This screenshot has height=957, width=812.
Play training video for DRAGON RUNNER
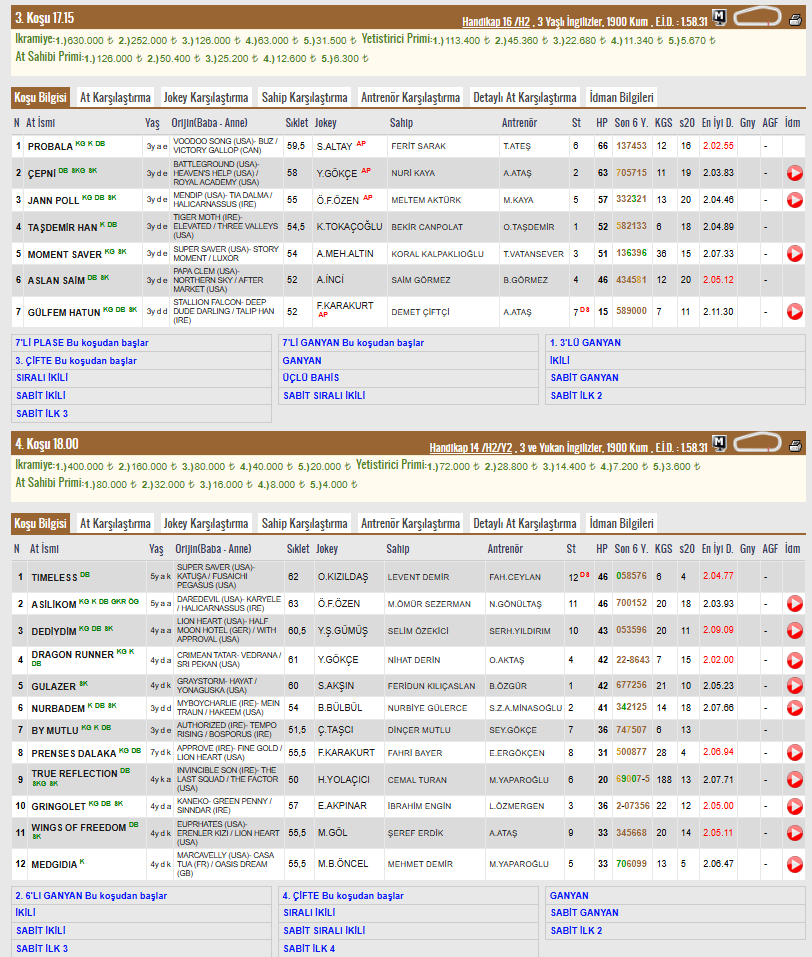point(794,660)
